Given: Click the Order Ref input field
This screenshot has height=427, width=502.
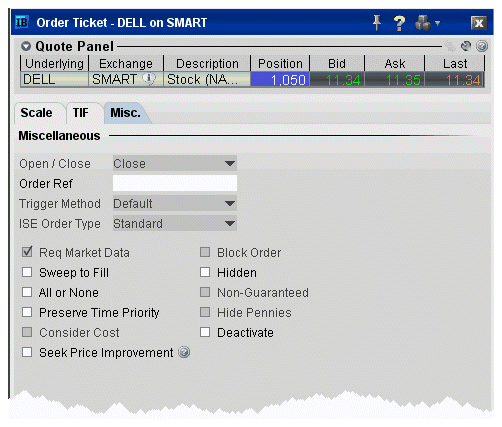Looking at the screenshot, I should point(175,183).
